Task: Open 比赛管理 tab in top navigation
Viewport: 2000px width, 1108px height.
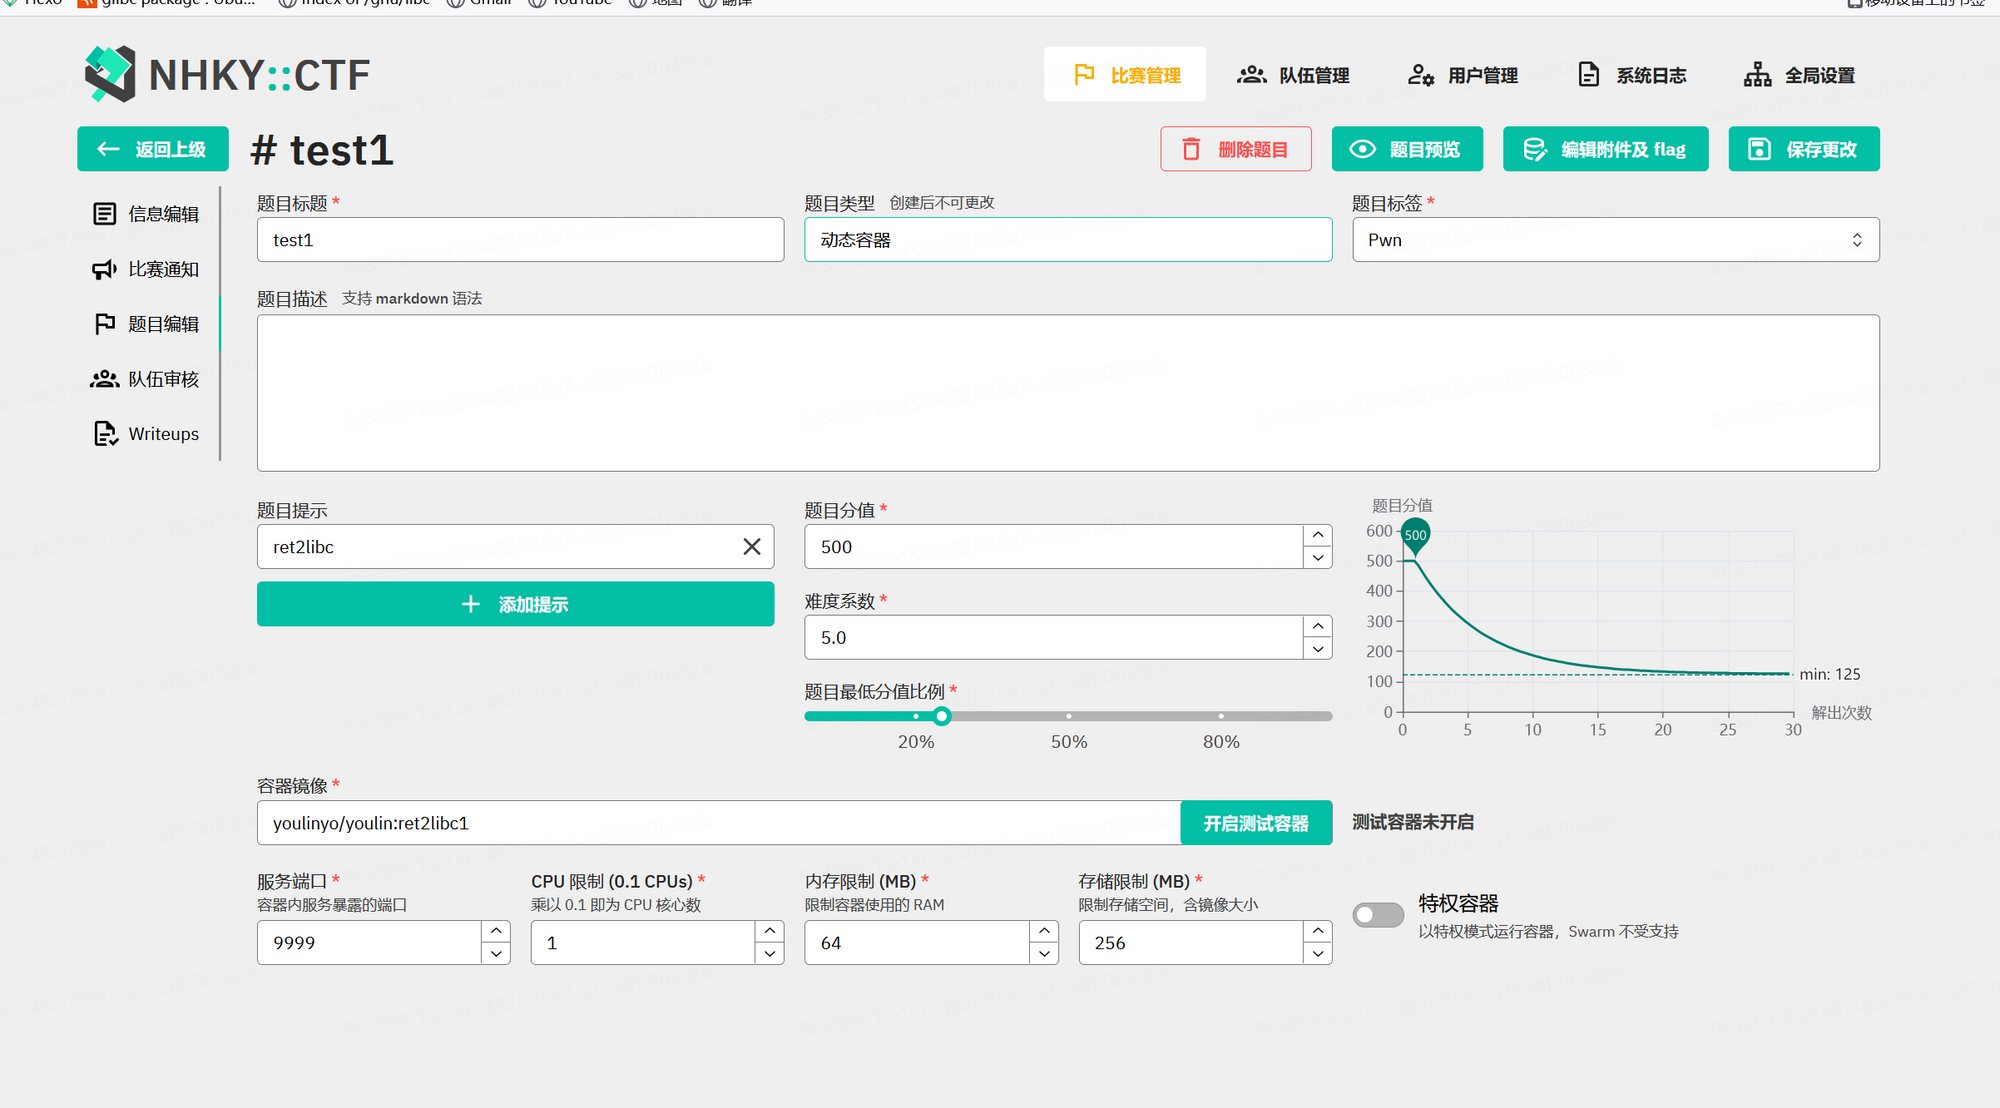Action: pos(1125,75)
